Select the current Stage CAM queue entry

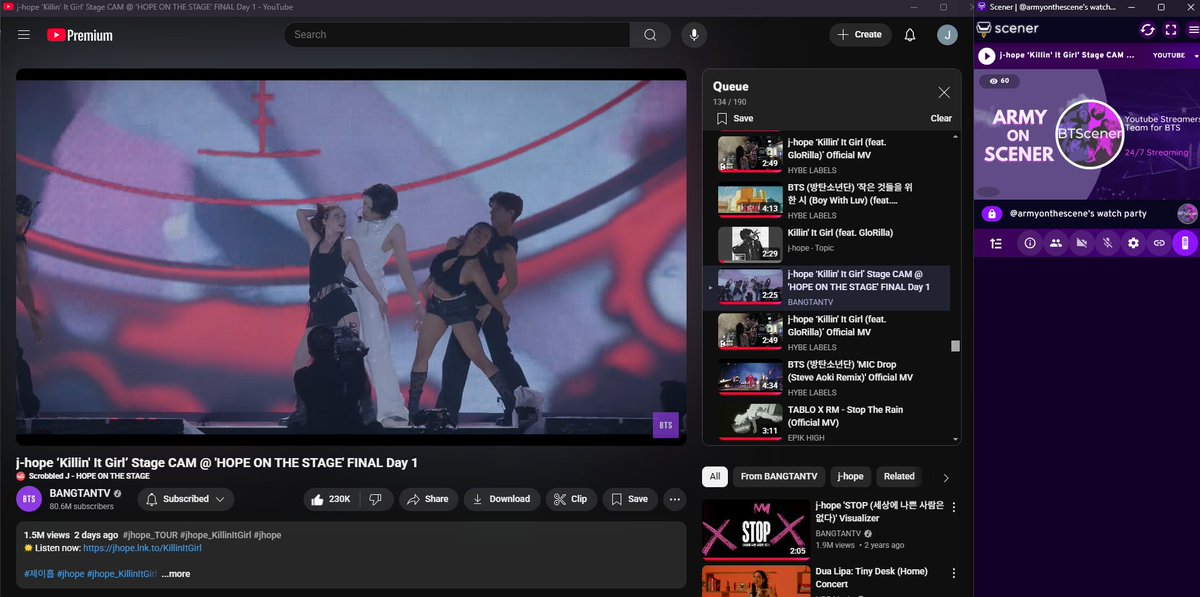pyautogui.click(x=828, y=288)
